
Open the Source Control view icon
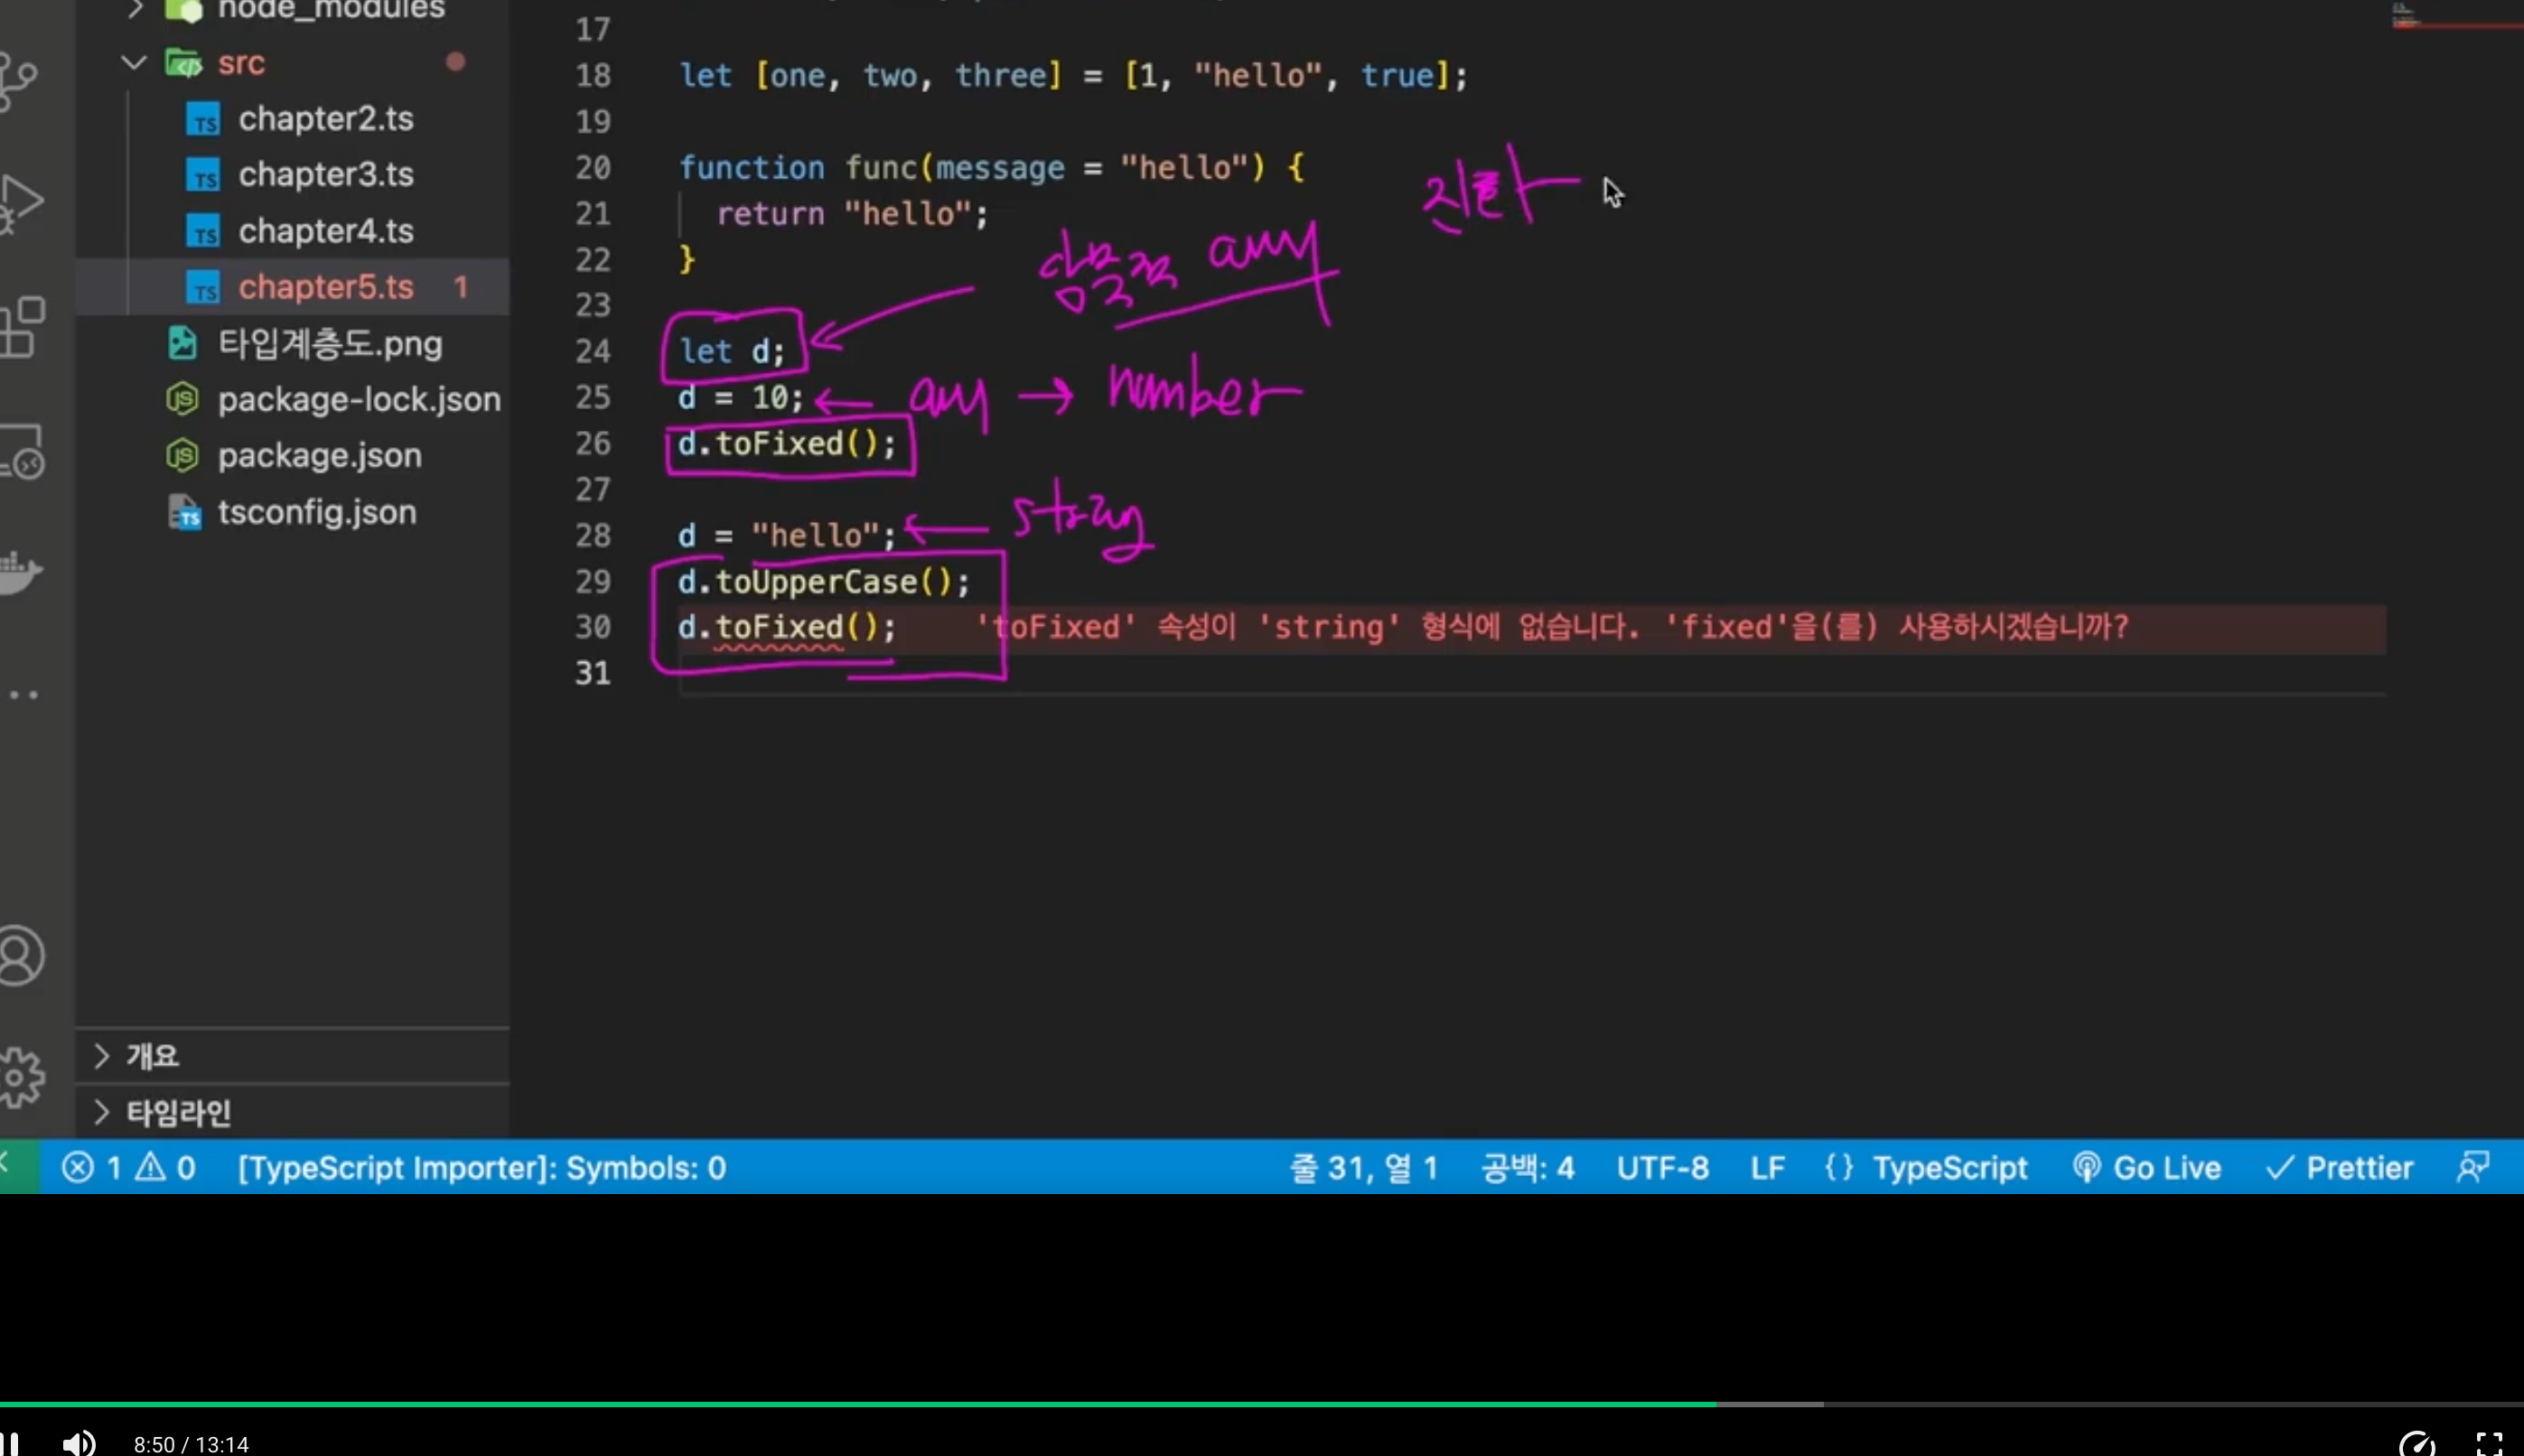pyautogui.click(x=18, y=80)
